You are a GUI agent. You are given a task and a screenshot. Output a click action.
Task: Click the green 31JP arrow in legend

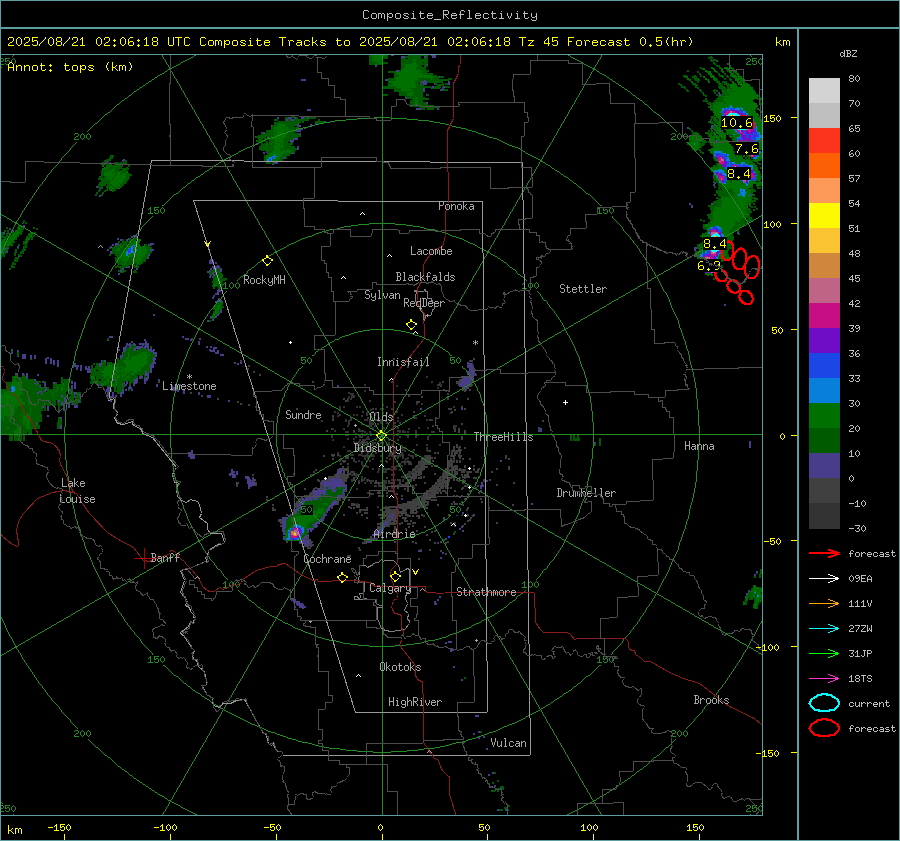point(824,653)
